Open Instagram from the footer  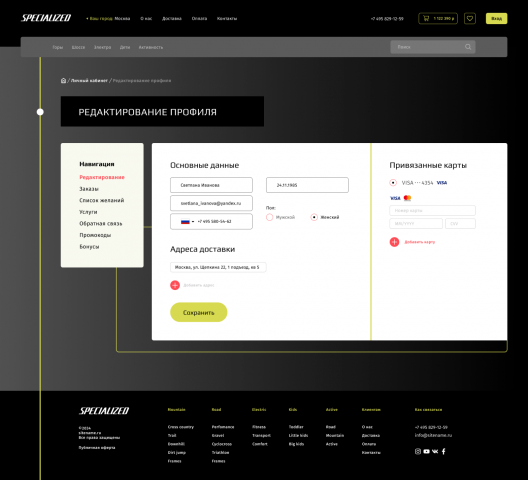pos(418,451)
